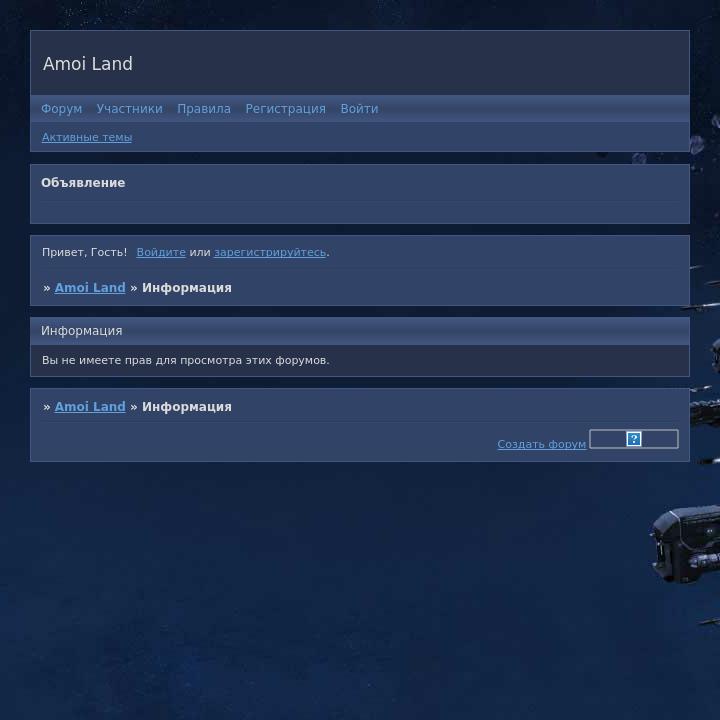Click the 'Вы не имеете прав' message
Image resolution: width=720 pixels, height=720 pixels.
tap(185, 360)
